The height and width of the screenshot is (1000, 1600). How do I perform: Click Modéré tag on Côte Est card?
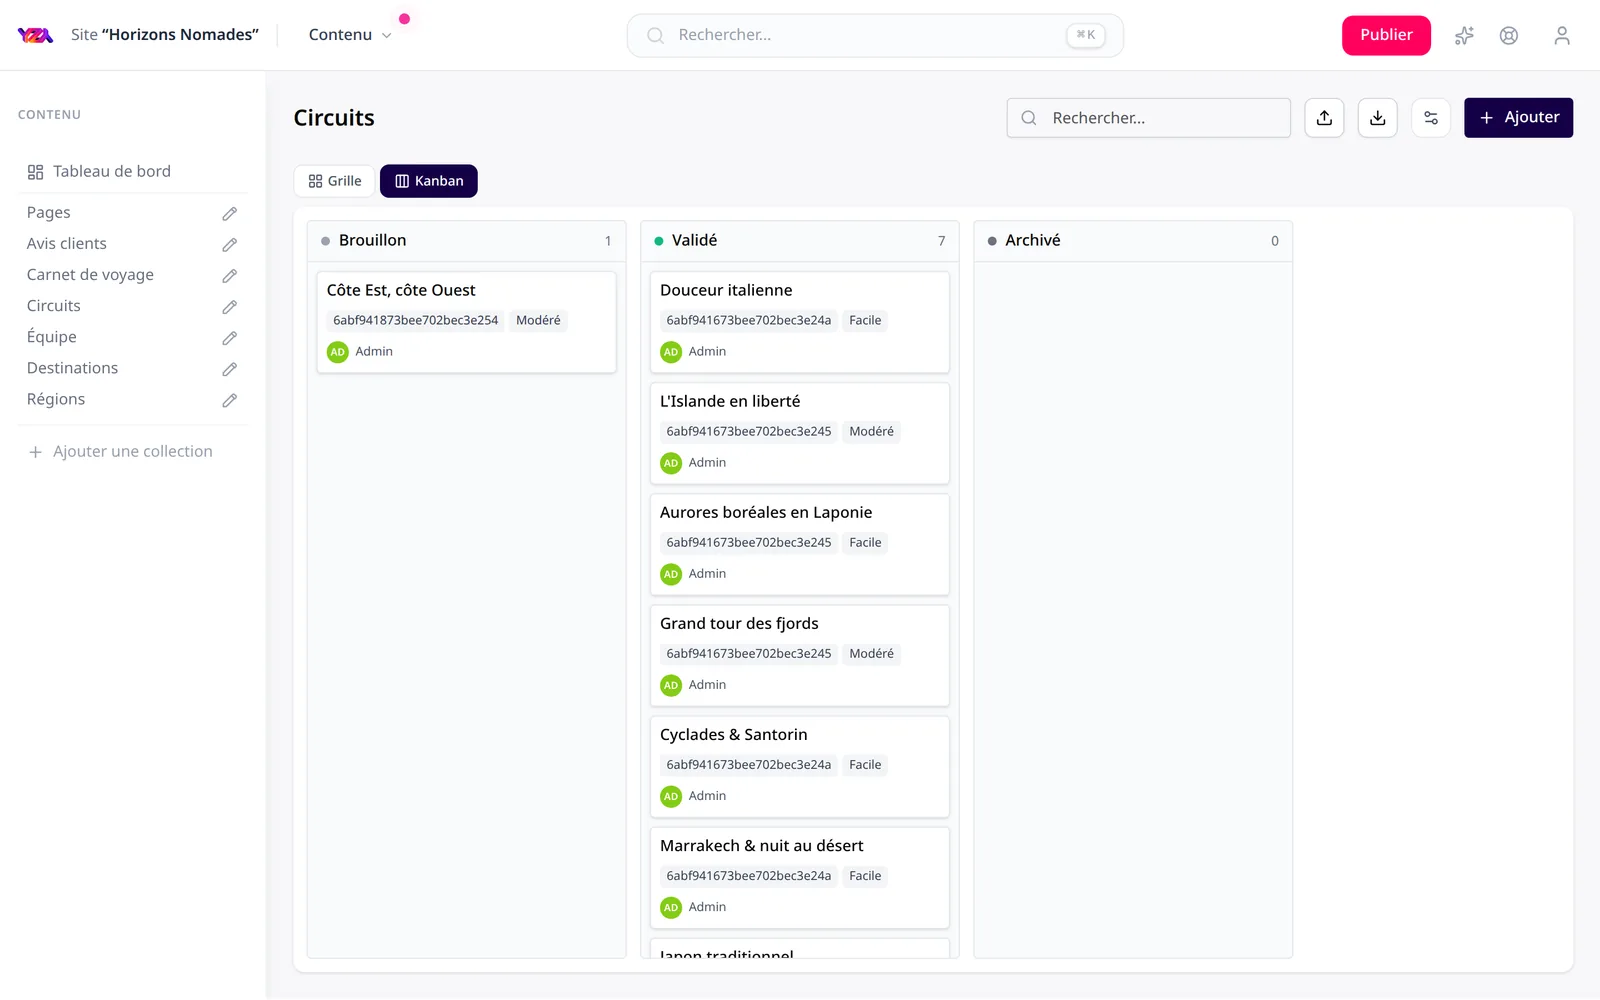coord(538,321)
